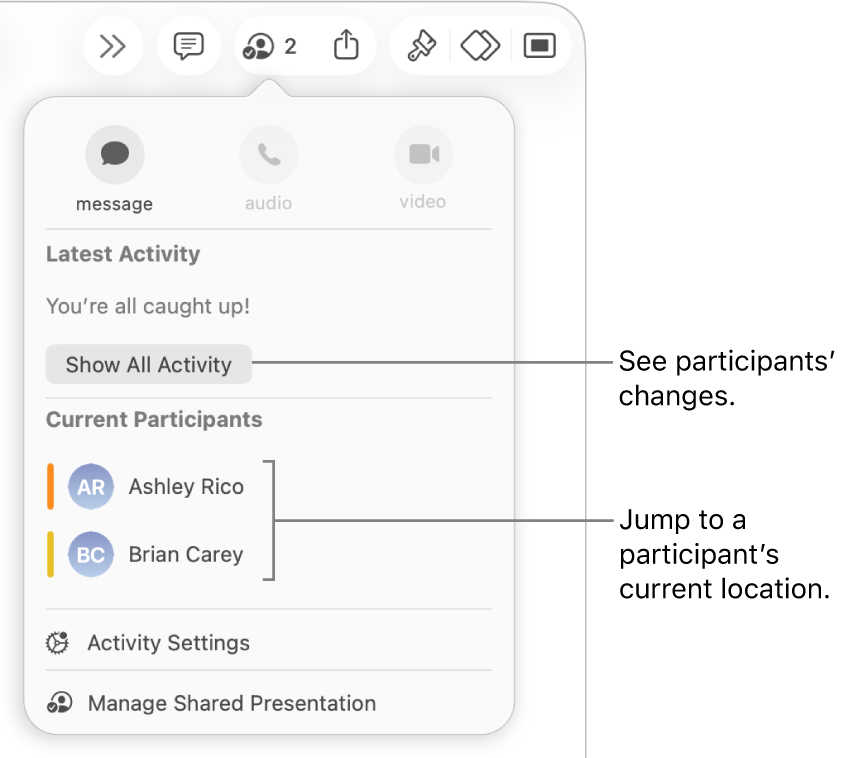Click the Manage Shared Presentation person icon

coord(59,703)
